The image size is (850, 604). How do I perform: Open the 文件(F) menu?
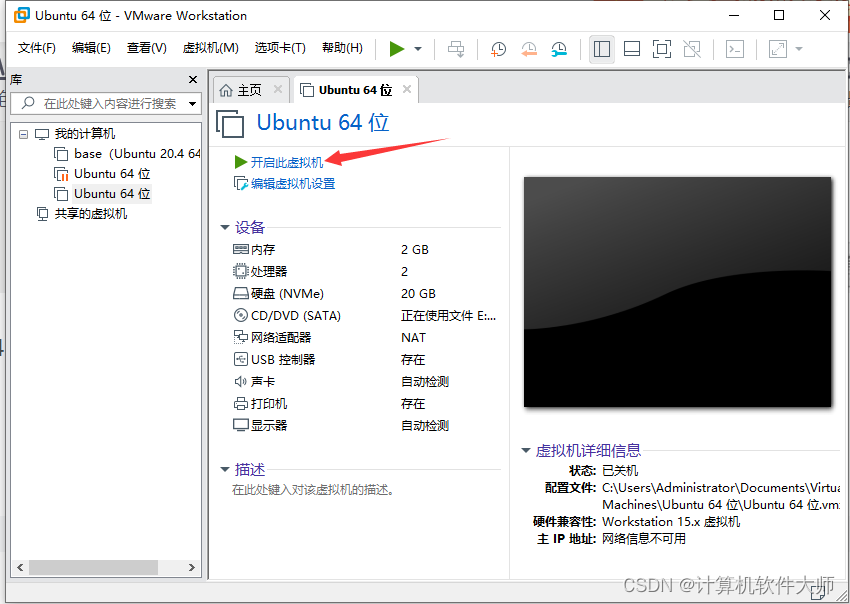pyautogui.click(x=37, y=48)
